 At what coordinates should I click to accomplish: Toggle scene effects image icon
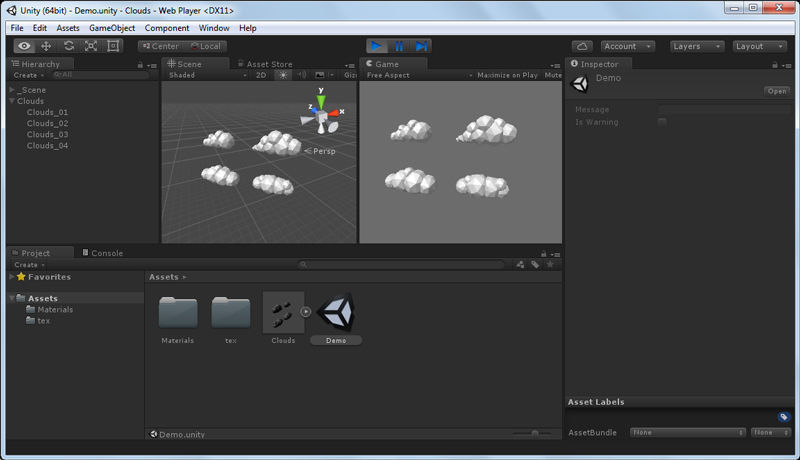point(320,75)
